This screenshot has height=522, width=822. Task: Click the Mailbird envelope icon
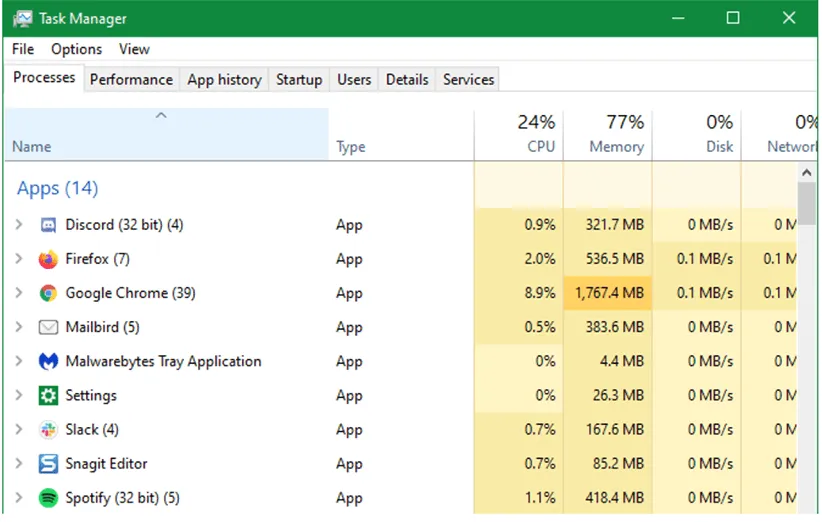(48, 327)
